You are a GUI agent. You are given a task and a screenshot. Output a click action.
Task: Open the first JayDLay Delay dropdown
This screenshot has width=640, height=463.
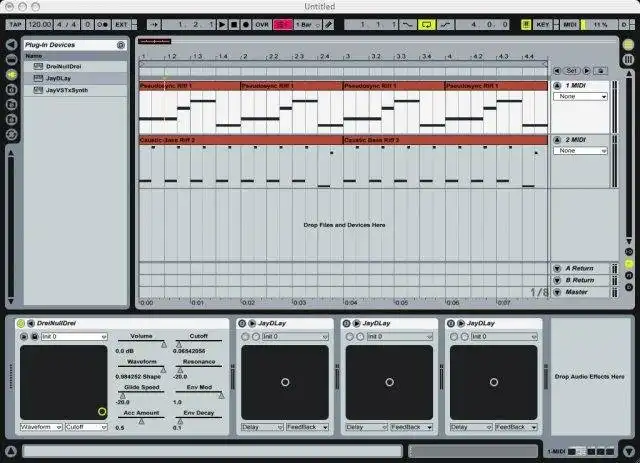coord(262,427)
